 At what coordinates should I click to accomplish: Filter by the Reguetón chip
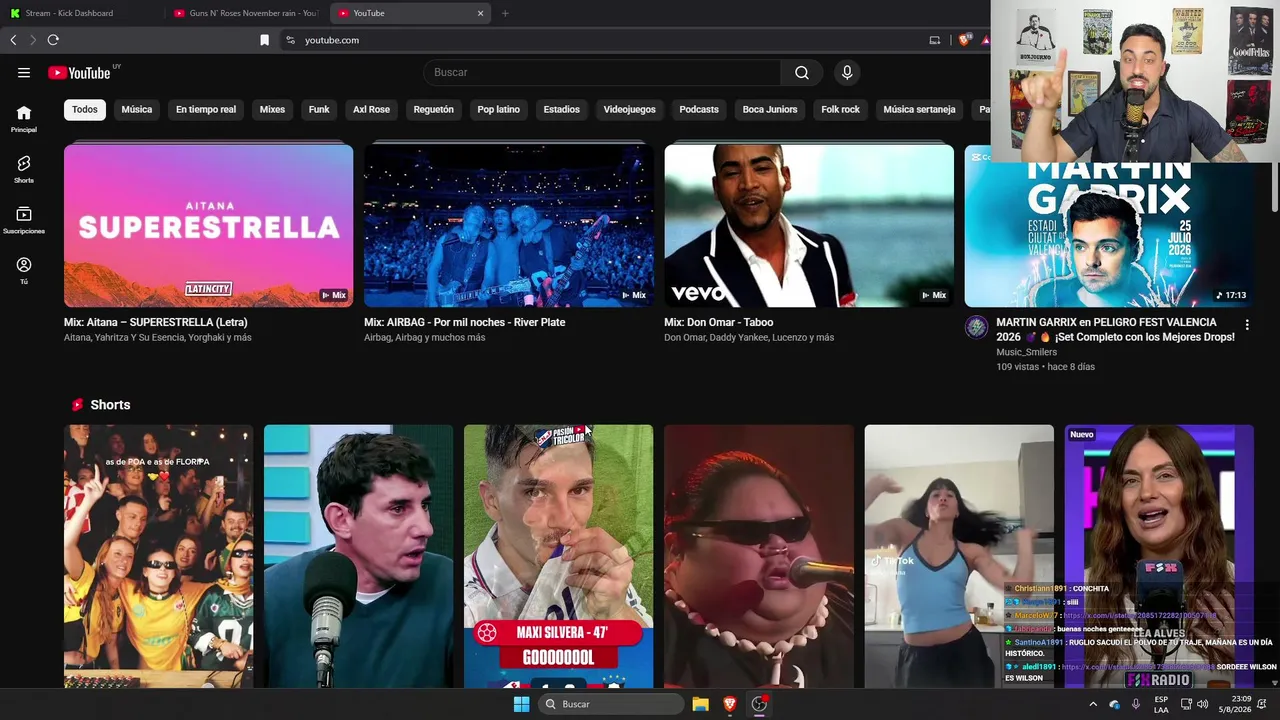tap(433, 109)
